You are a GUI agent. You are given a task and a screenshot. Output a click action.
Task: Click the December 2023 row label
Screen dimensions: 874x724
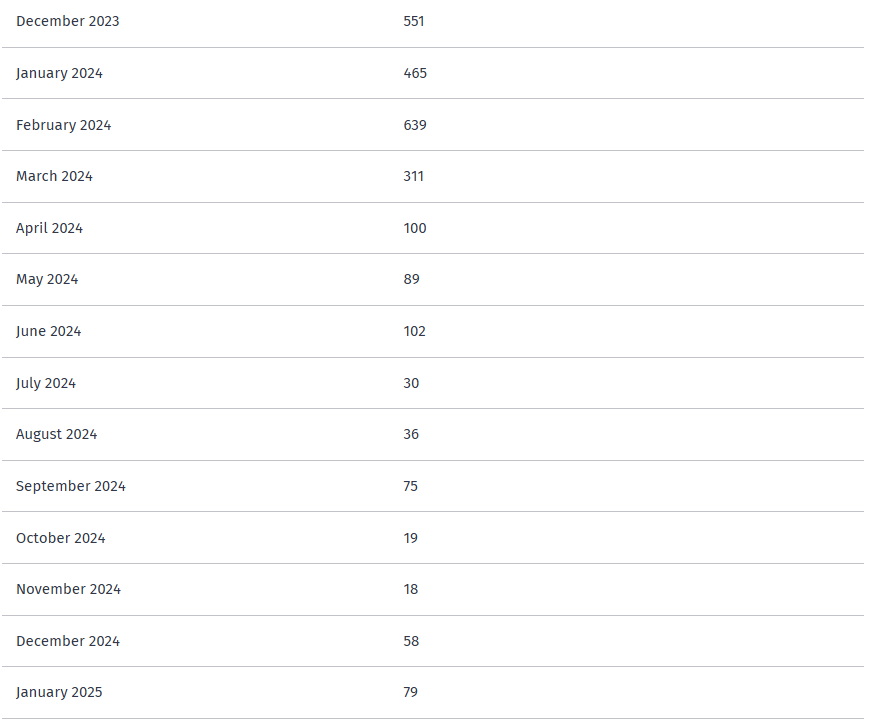click(67, 21)
